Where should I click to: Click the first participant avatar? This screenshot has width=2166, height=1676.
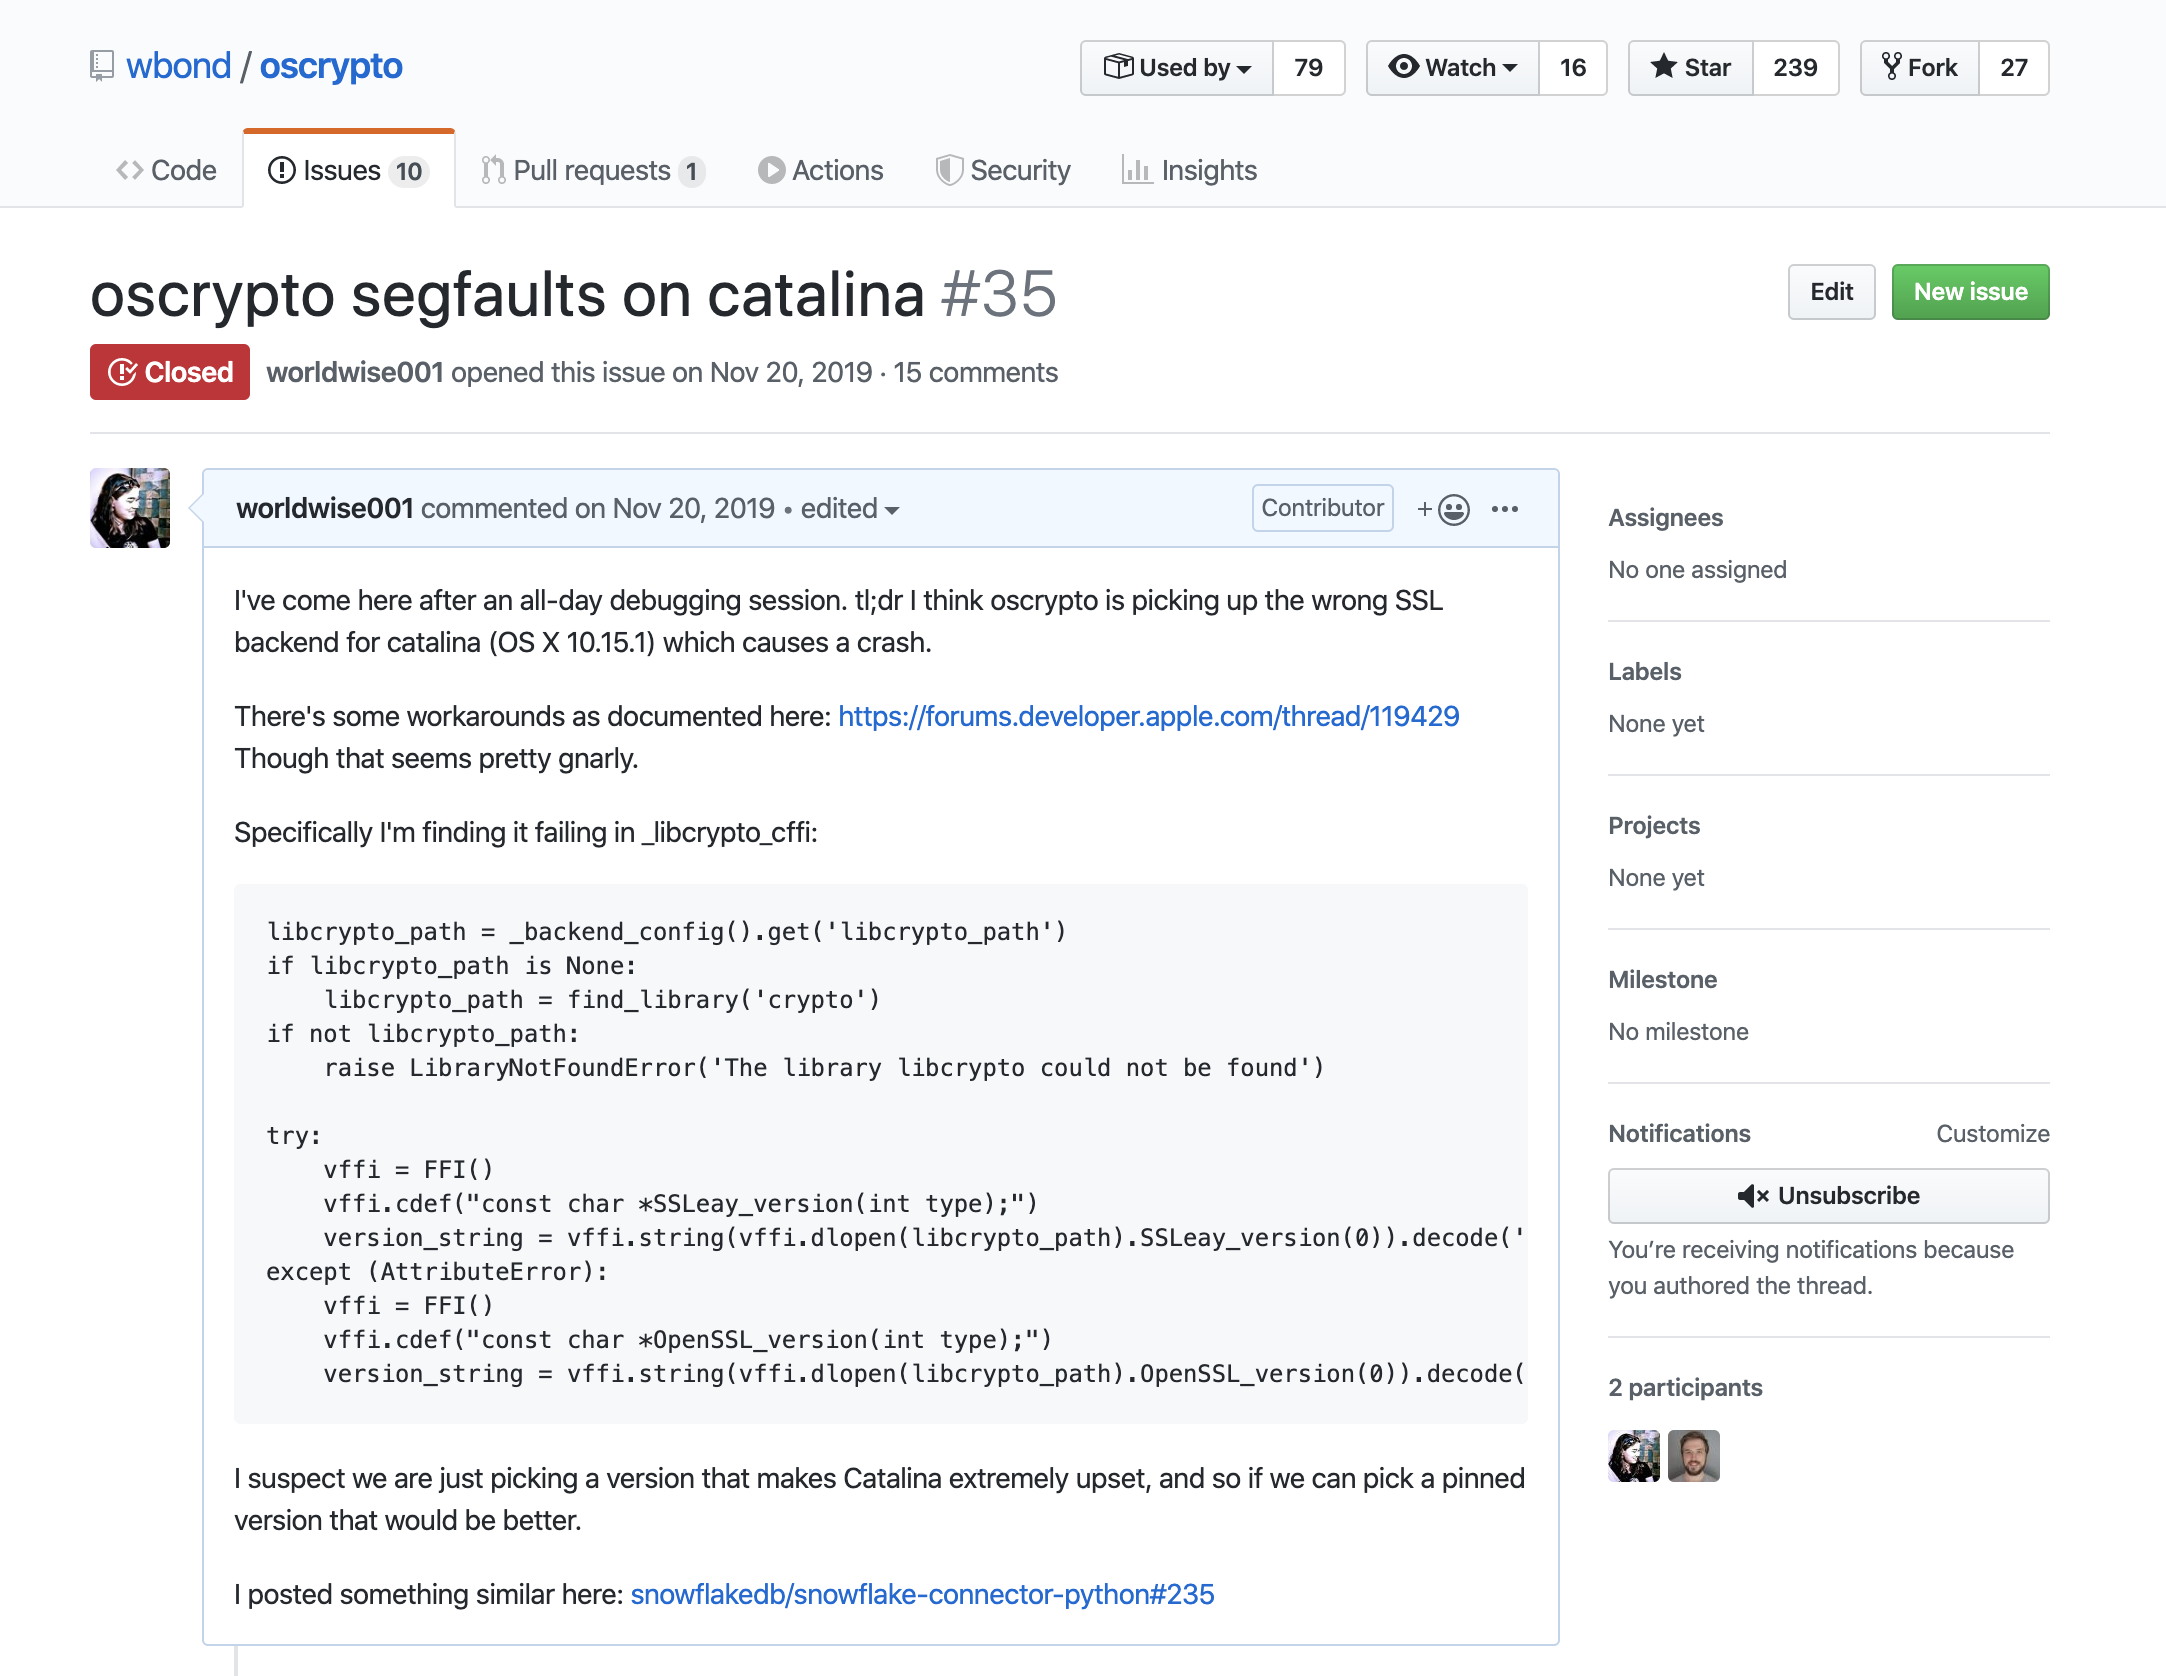click(1634, 1456)
